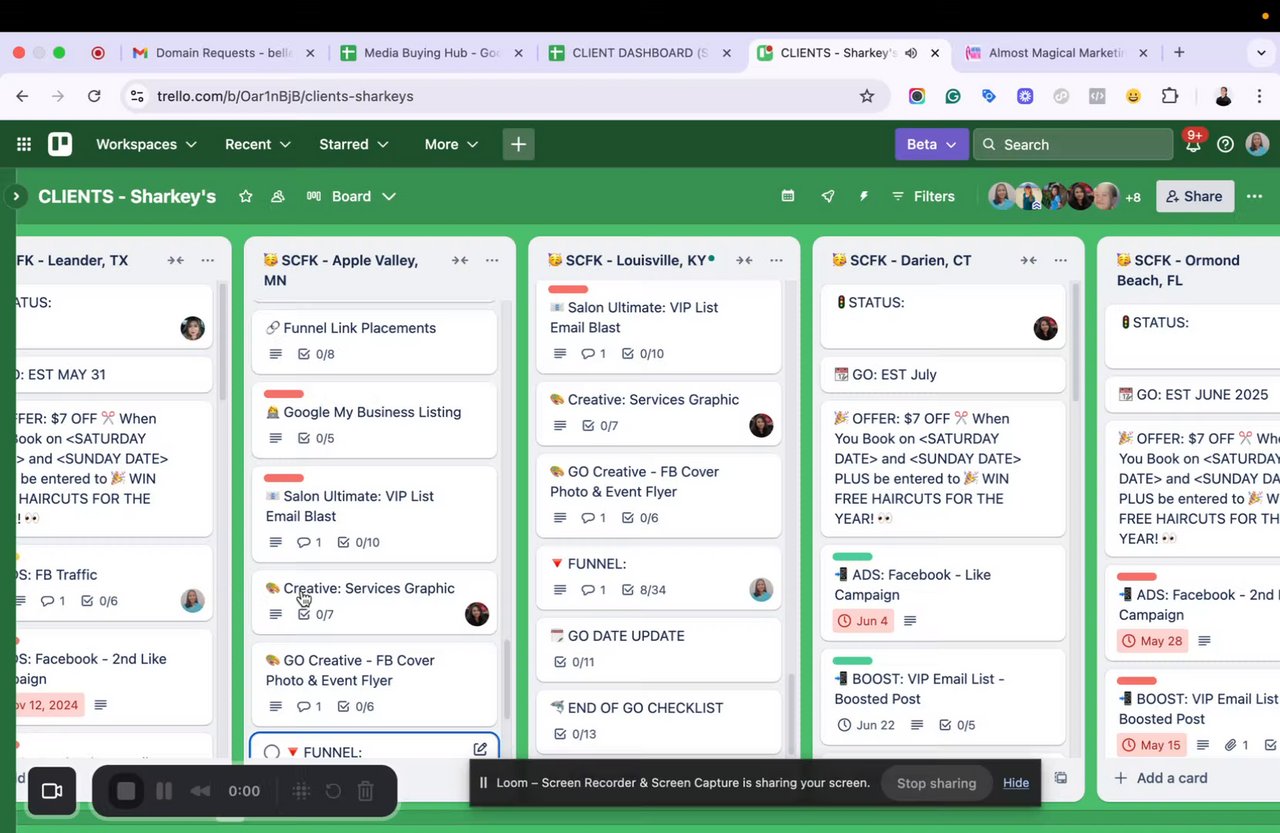
Task: Open the browser extensions puzzle icon
Action: coord(1170,96)
